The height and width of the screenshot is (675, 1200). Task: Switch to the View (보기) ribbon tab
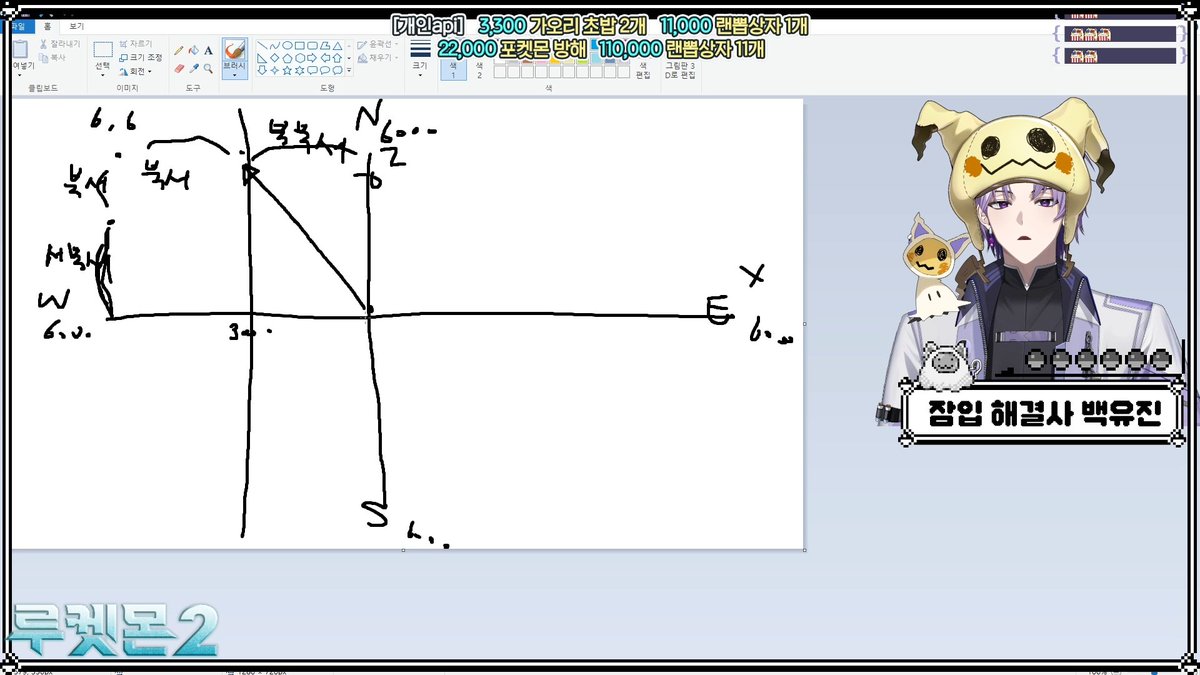[x=76, y=26]
